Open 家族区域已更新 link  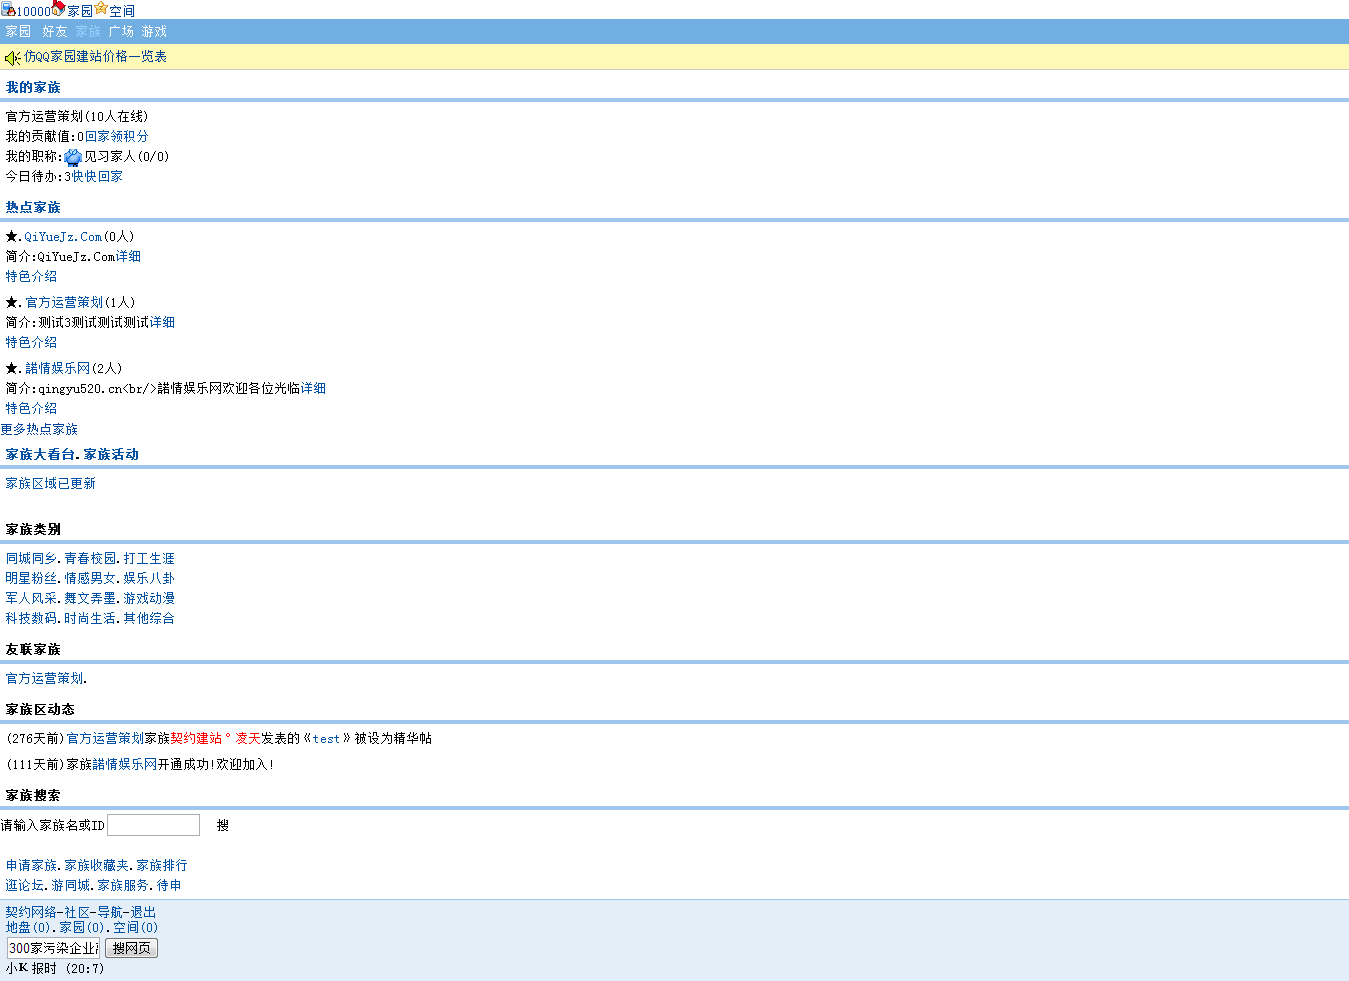click(x=51, y=484)
